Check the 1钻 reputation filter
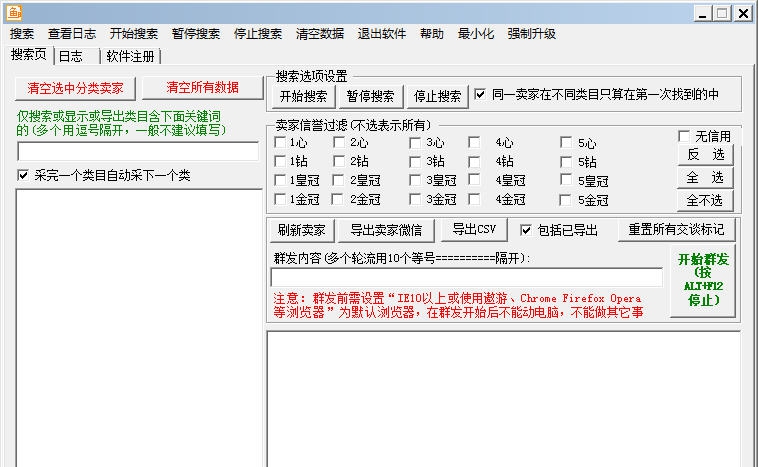 click(280, 161)
